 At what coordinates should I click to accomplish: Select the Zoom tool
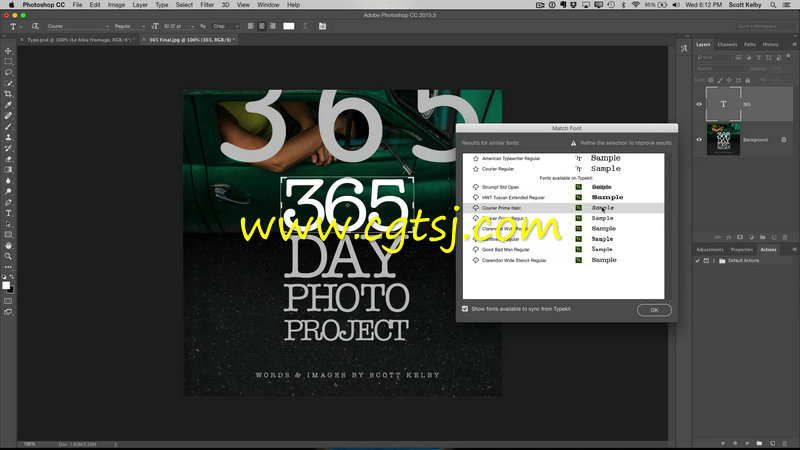pyautogui.click(x=8, y=256)
